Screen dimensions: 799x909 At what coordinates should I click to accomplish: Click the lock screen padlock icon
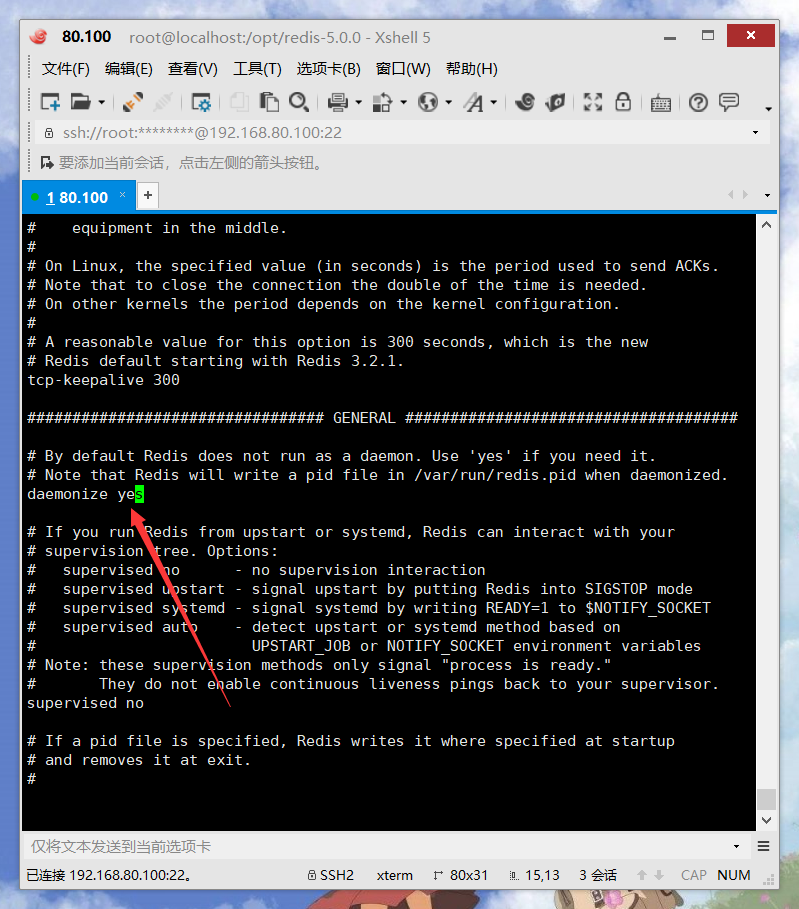pos(623,101)
